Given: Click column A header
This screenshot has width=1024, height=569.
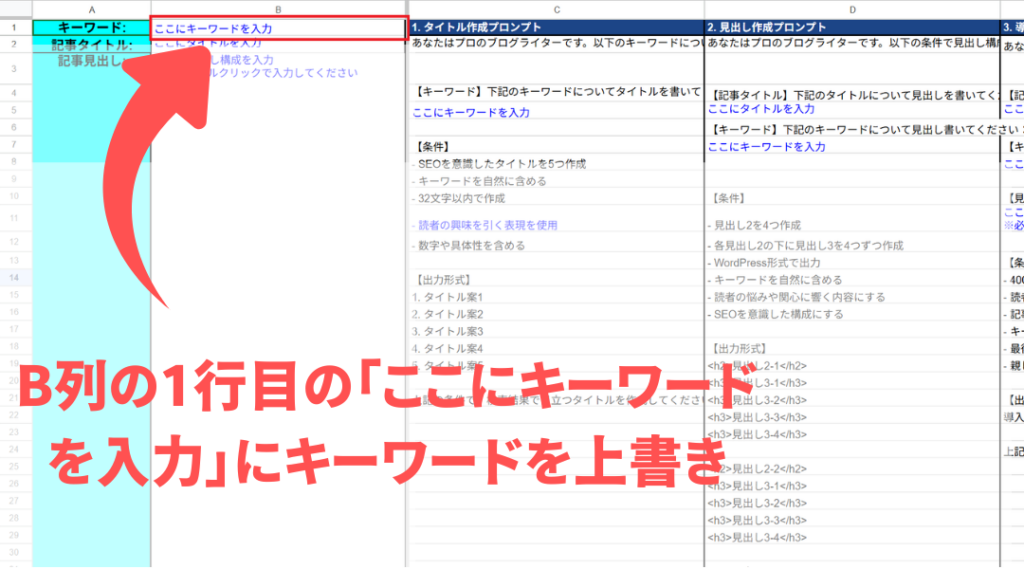Looking at the screenshot, I should coord(92,9).
